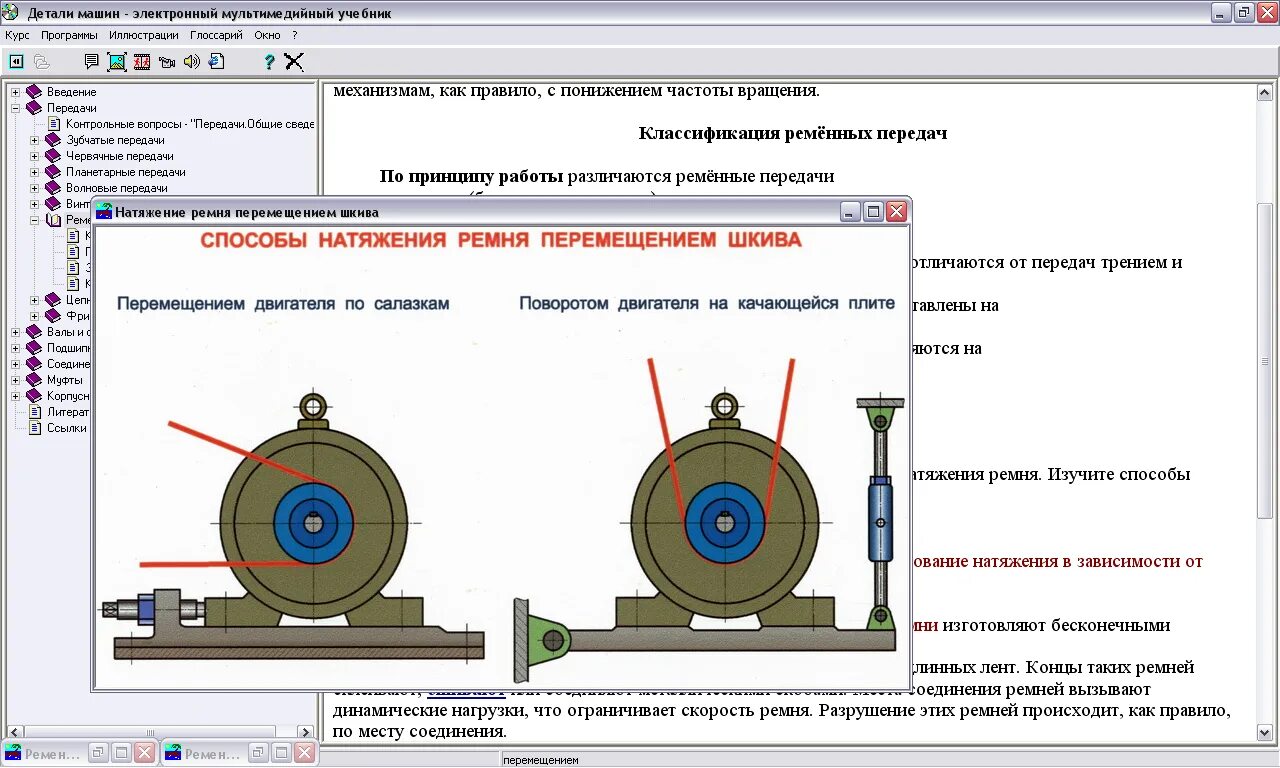Viewport: 1280px width, 768px height.
Task: Click the tree panel scroll-right arrow
Action: 306,732
